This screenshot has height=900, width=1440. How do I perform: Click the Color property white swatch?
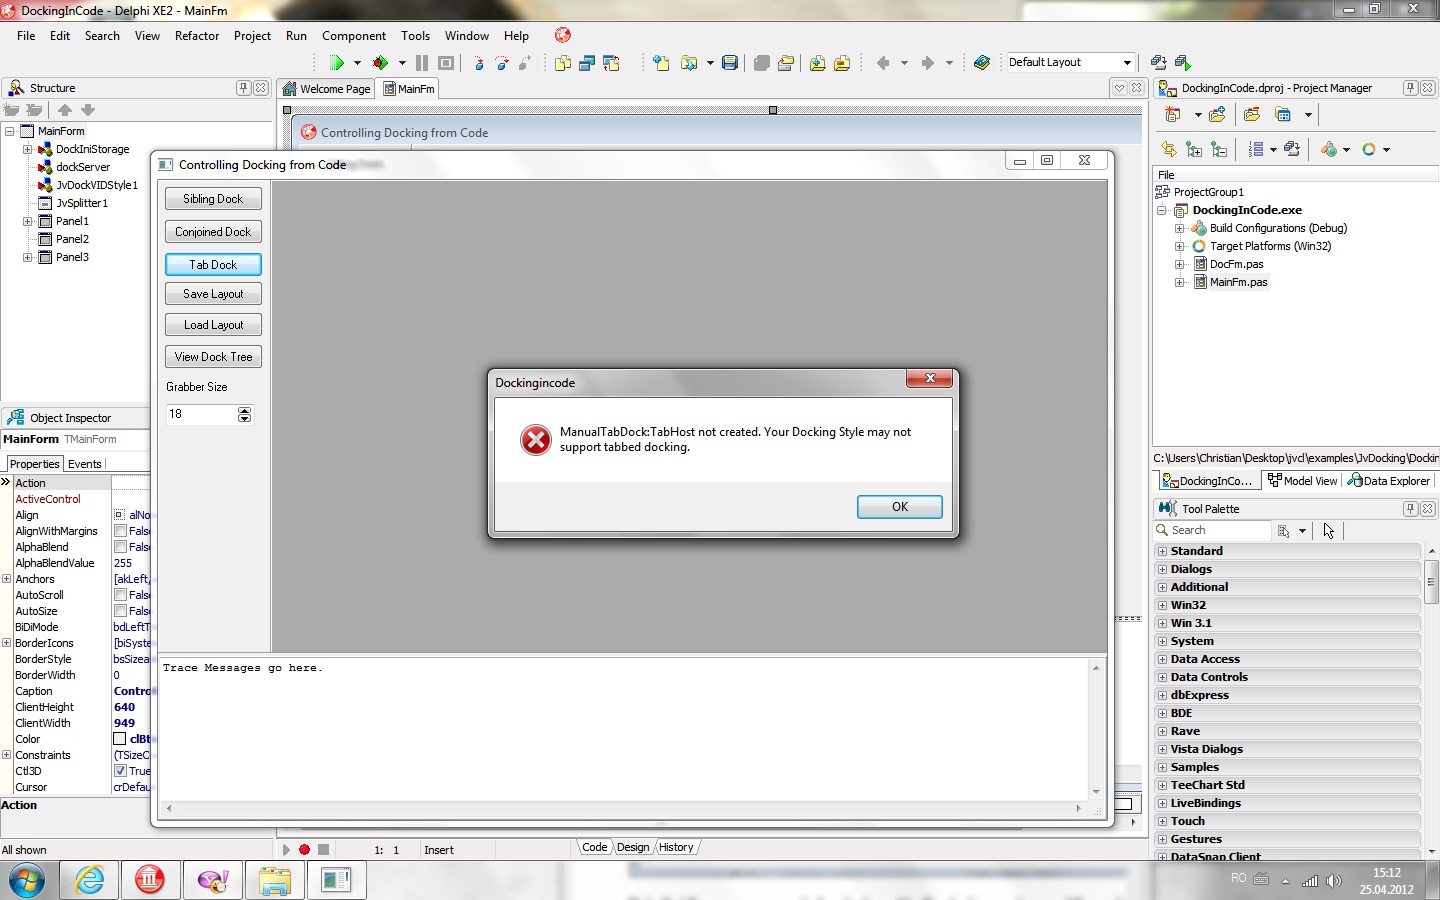point(120,739)
